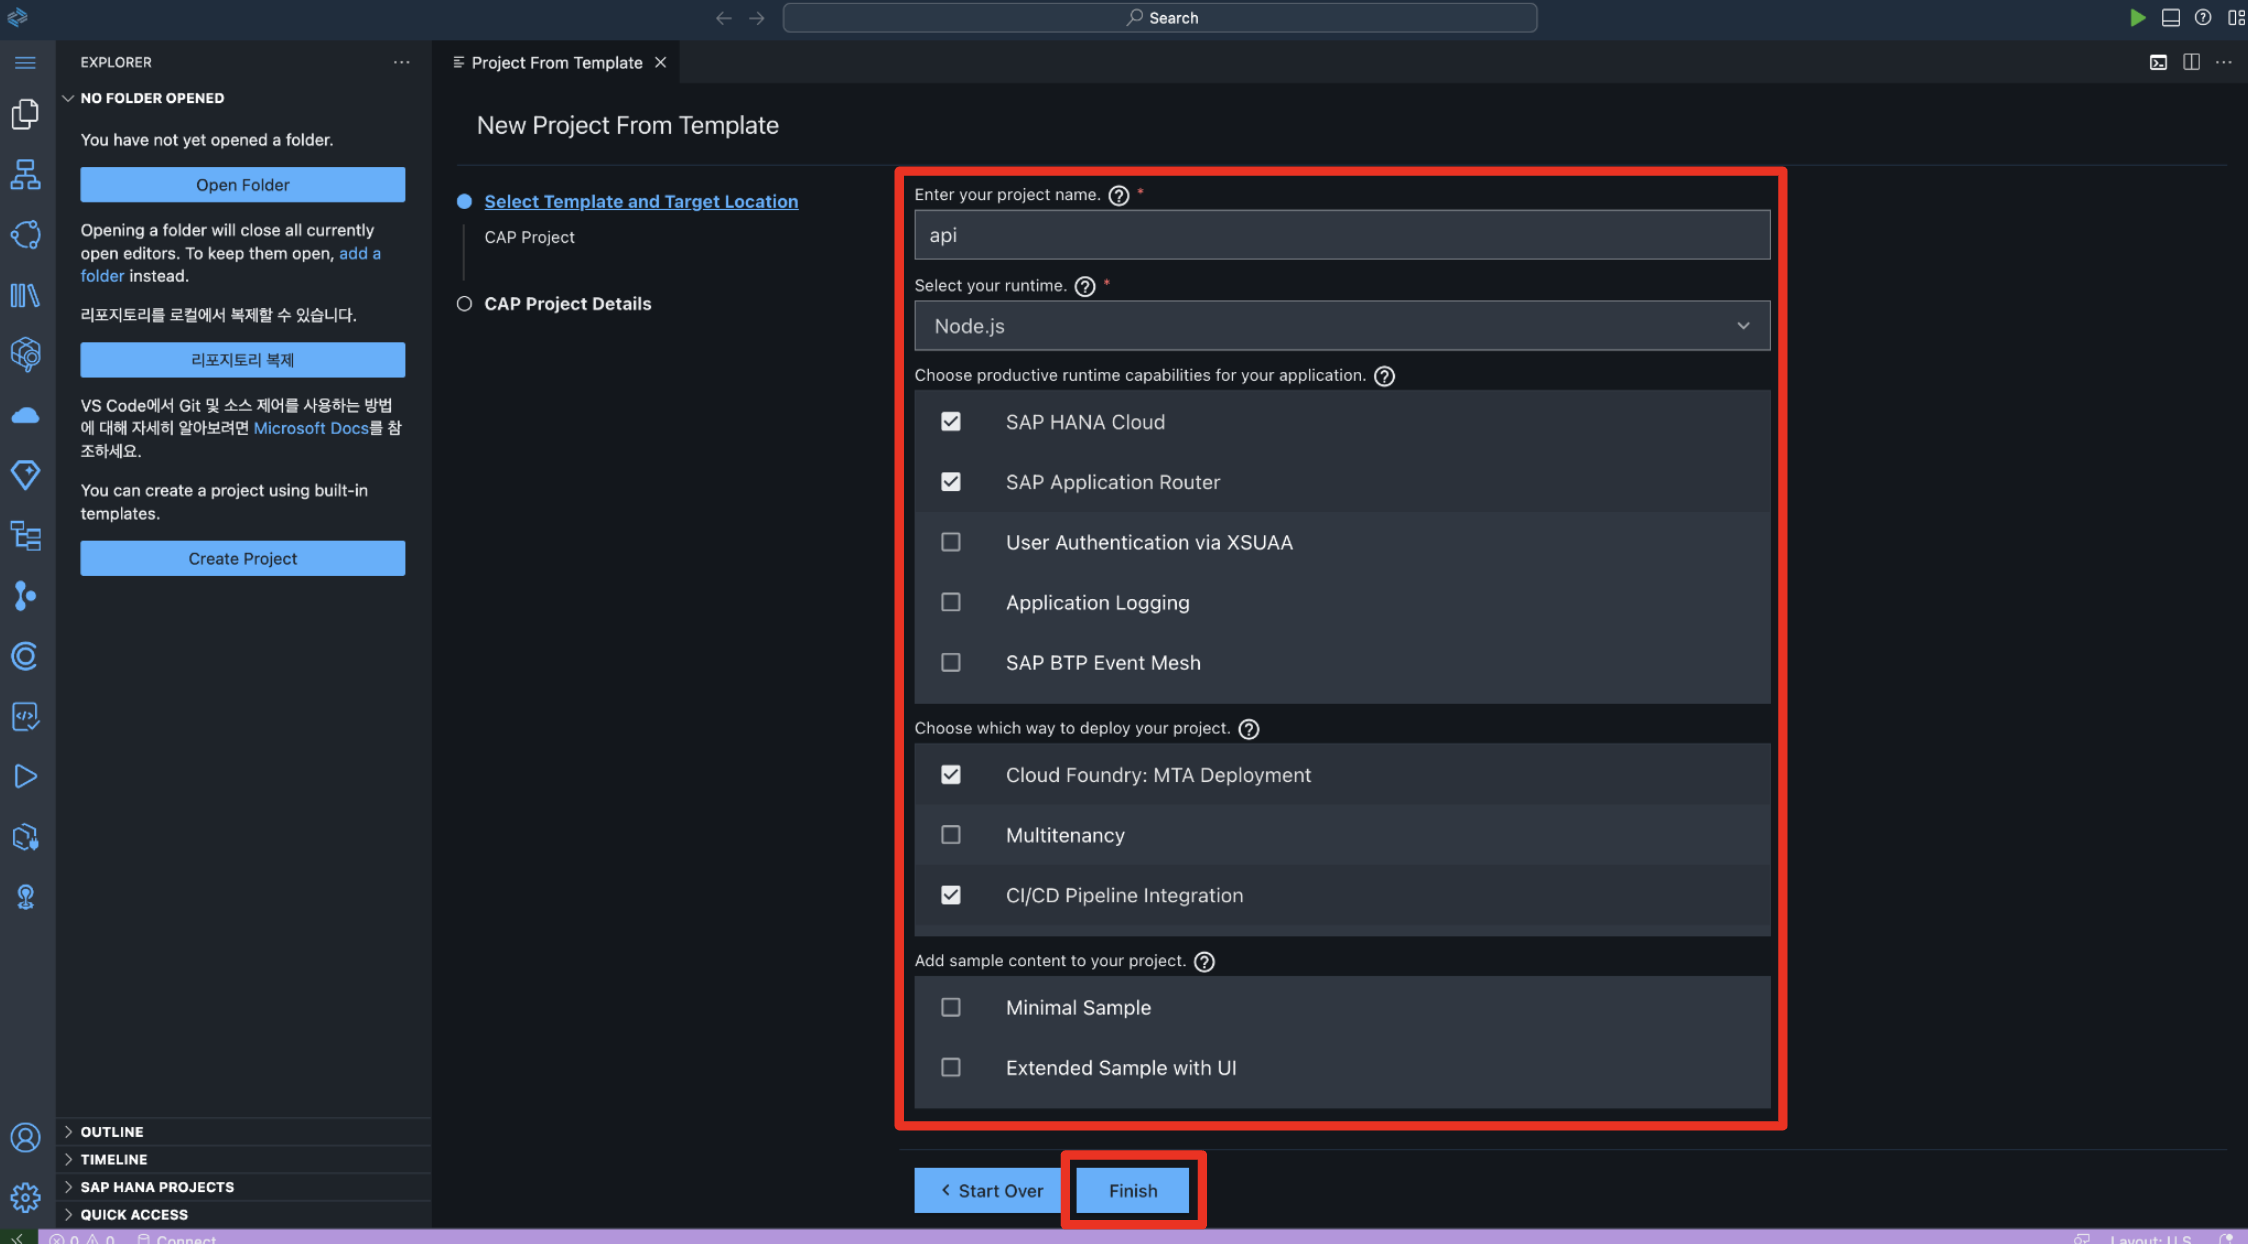Click the green run arrow in title bar
The width and height of the screenshot is (2248, 1244).
tap(2137, 18)
